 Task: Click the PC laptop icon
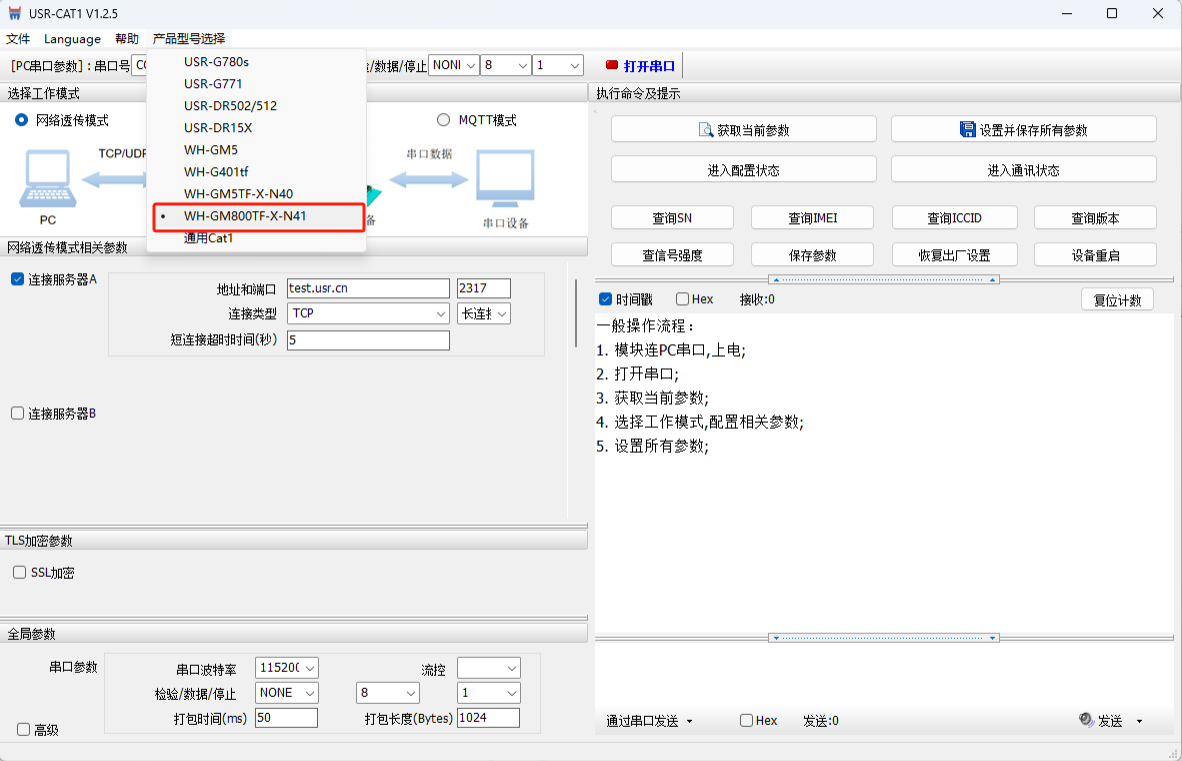[47, 180]
